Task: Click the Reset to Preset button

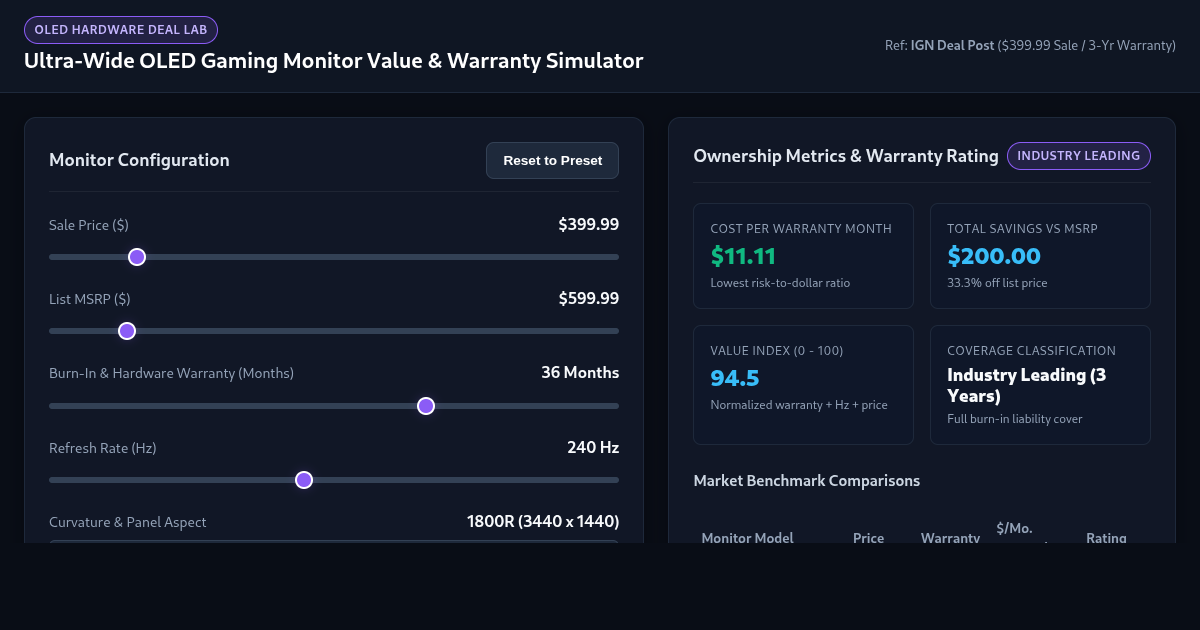Action: coord(552,160)
